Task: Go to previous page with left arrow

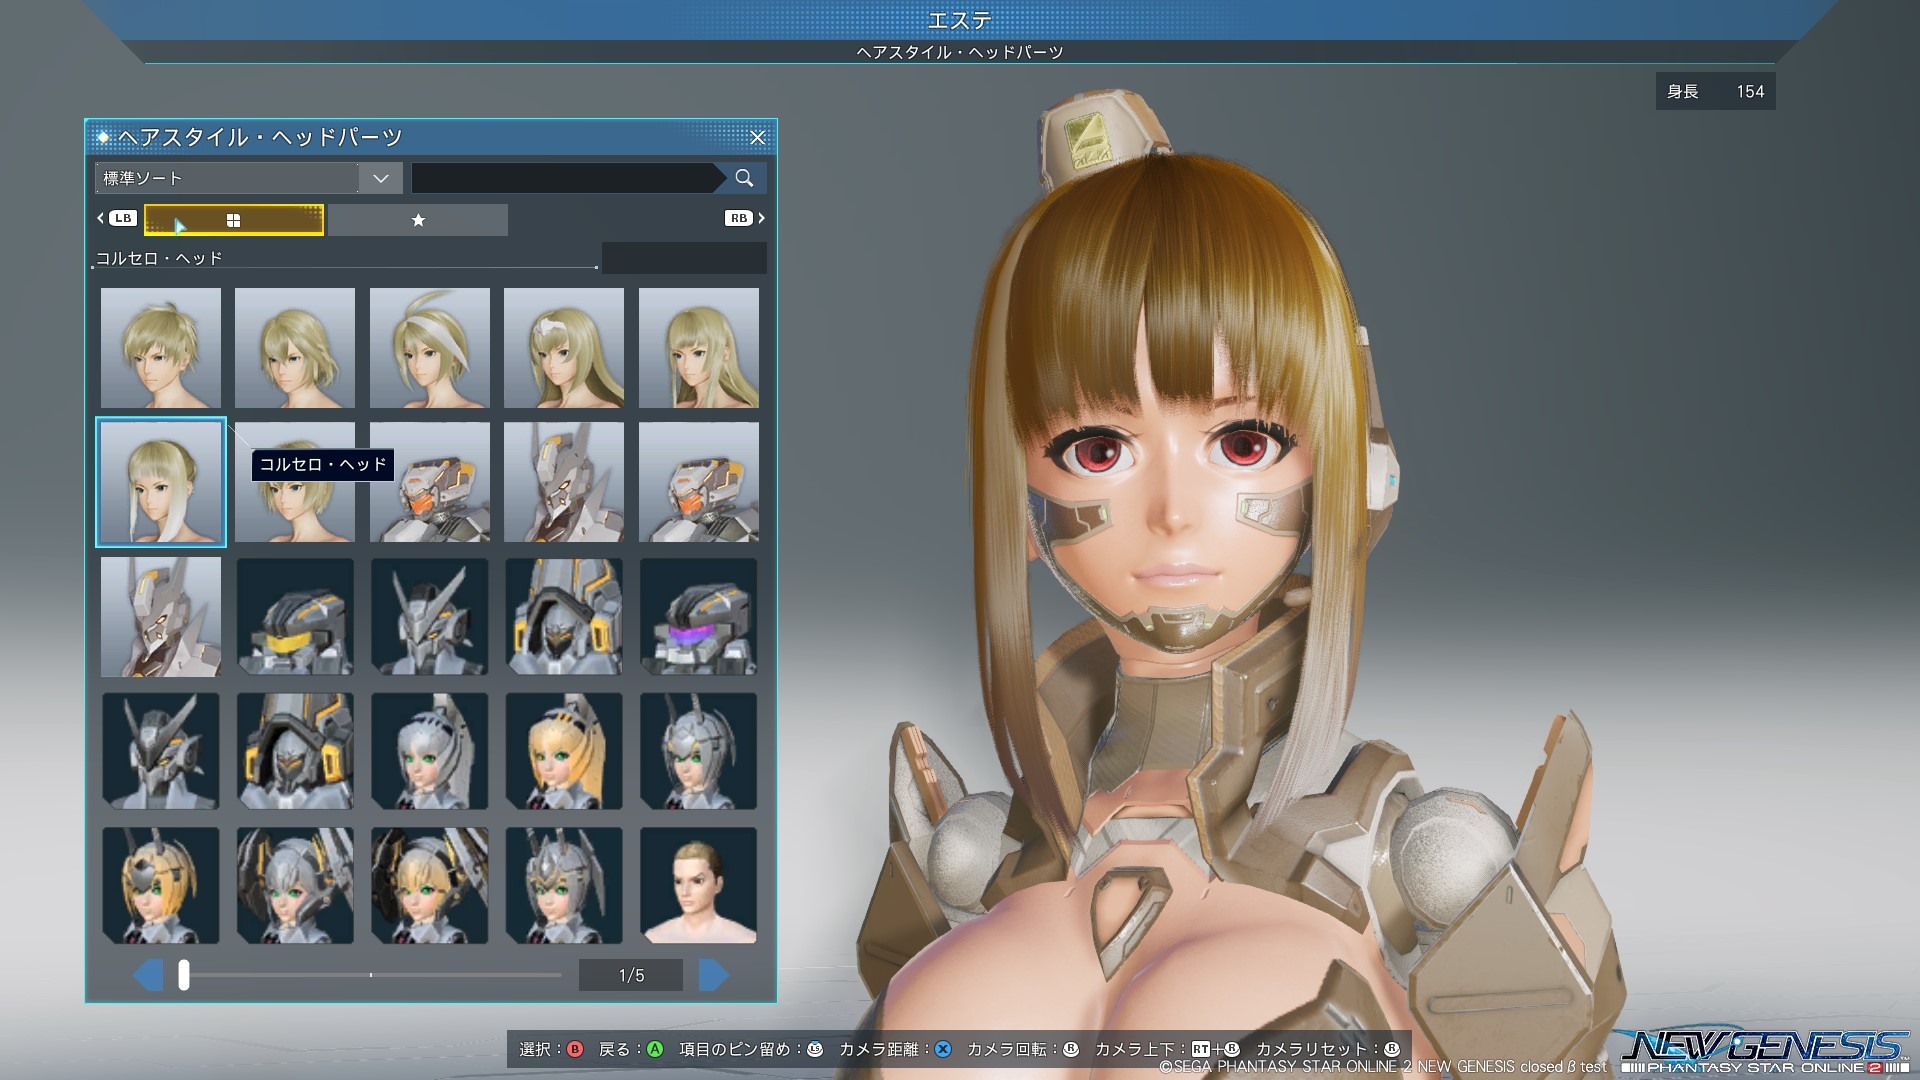Action: click(x=149, y=975)
